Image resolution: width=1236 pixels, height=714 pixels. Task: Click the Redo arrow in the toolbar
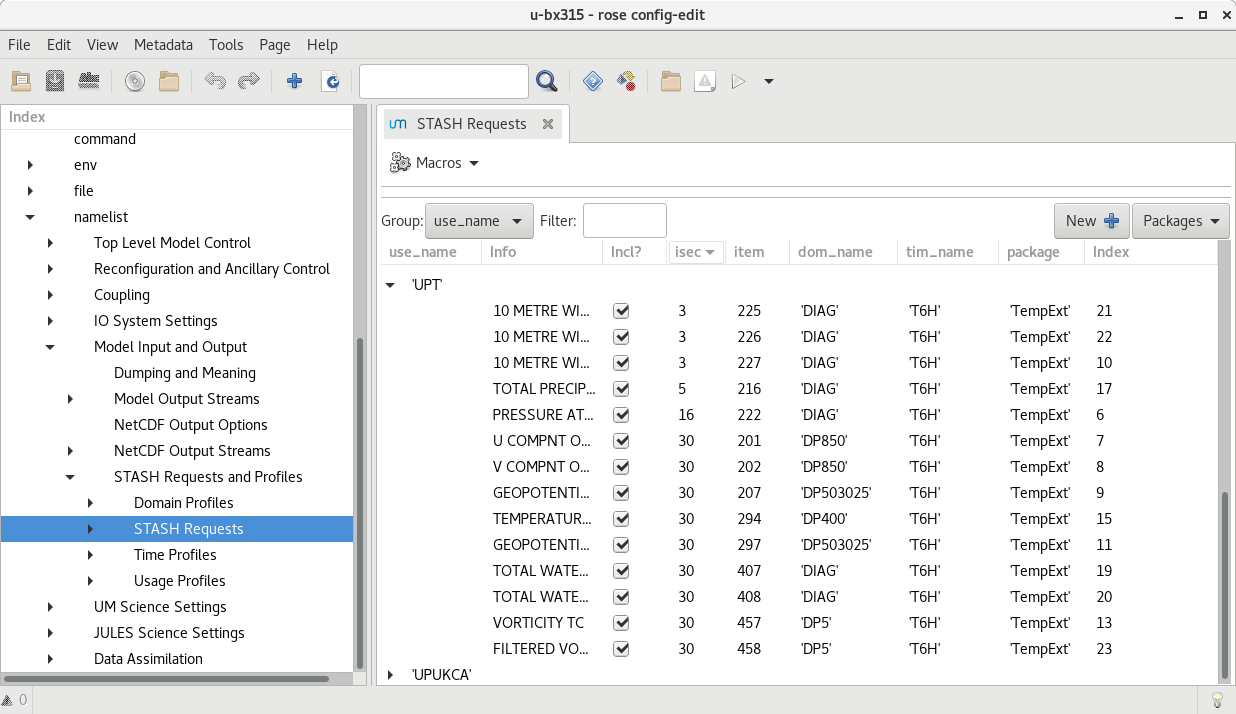click(248, 81)
